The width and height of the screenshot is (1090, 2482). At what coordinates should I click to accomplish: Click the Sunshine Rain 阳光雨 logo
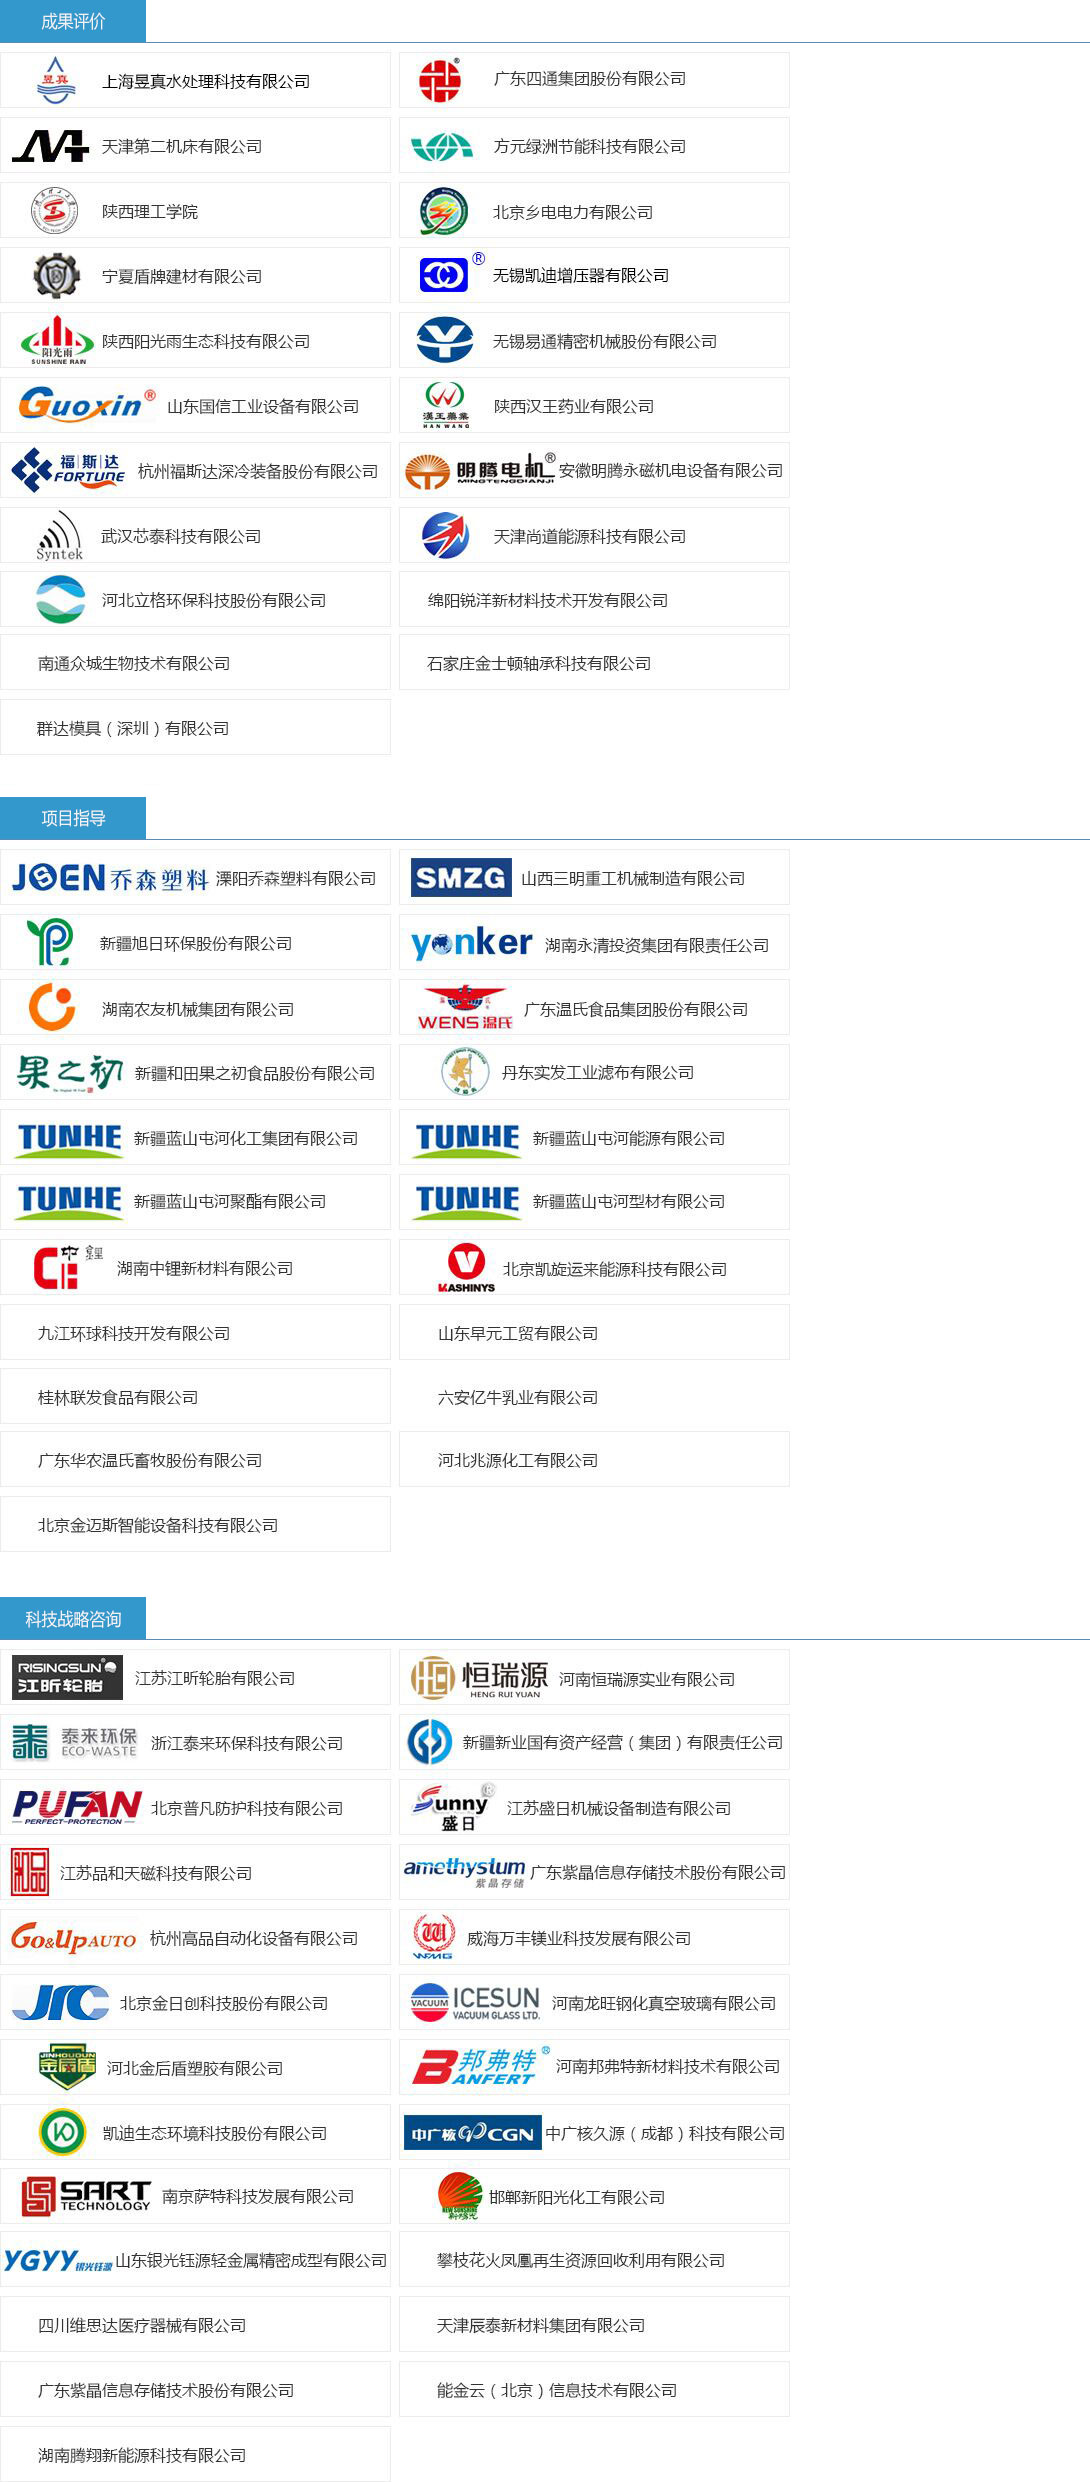(x=58, y=340)
